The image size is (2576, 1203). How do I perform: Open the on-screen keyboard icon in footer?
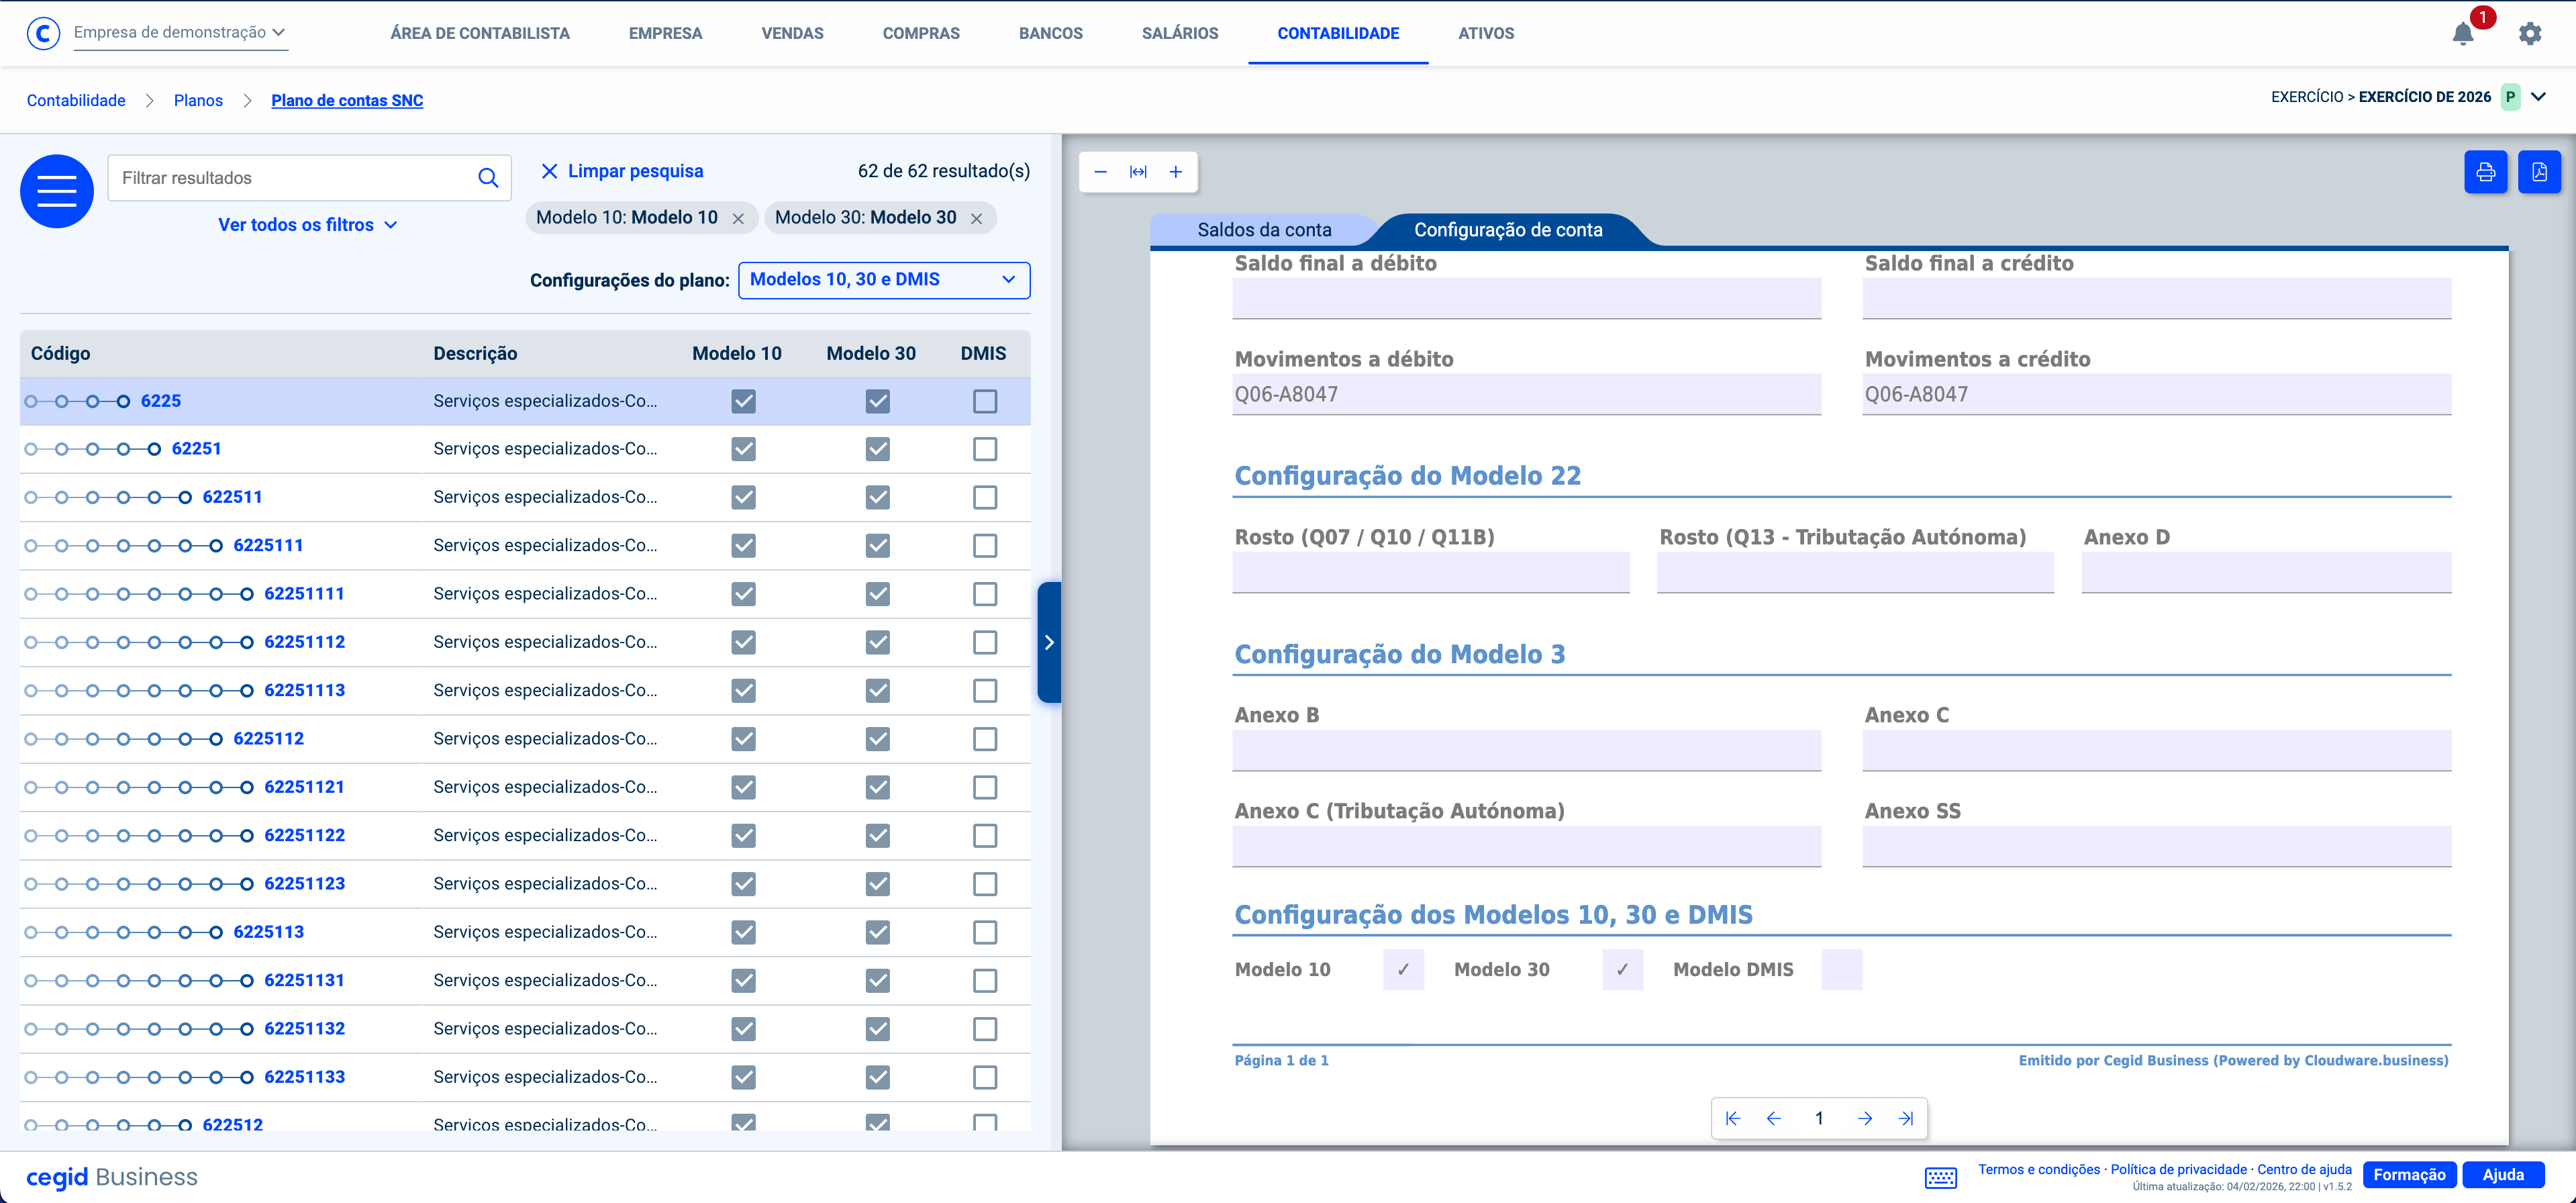[x=1940, y=1177]
